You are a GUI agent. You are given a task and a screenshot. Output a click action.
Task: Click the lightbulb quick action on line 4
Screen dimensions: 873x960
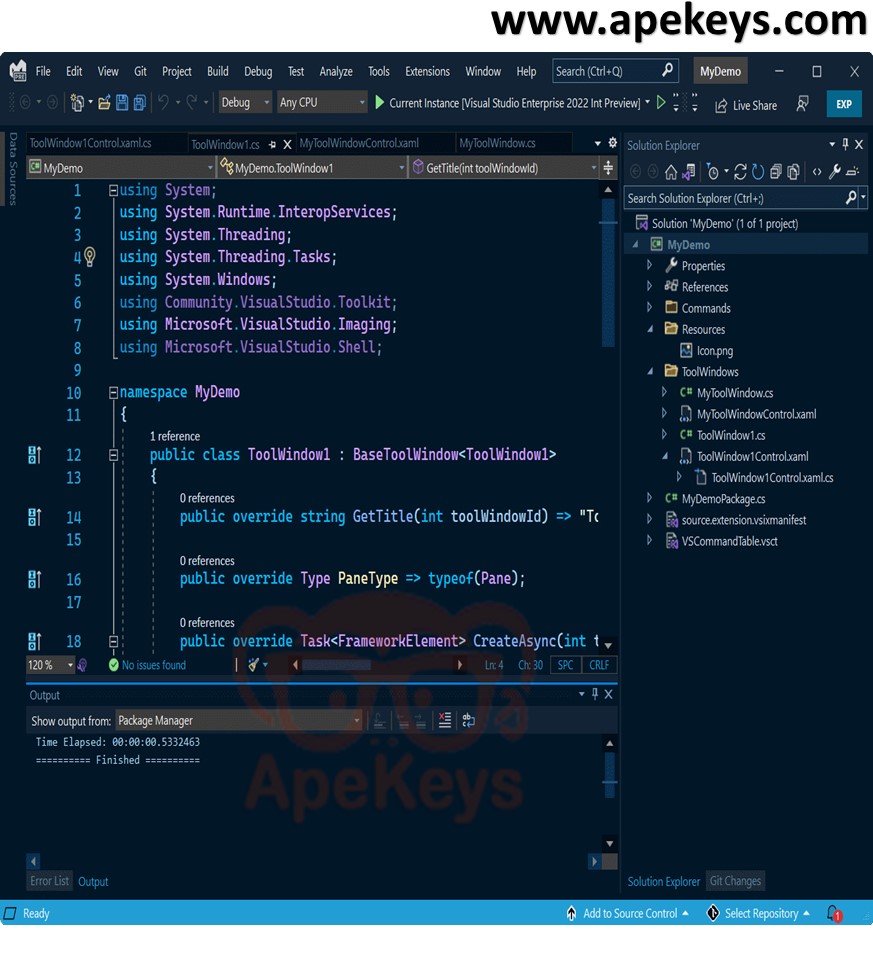pos(90,256)
